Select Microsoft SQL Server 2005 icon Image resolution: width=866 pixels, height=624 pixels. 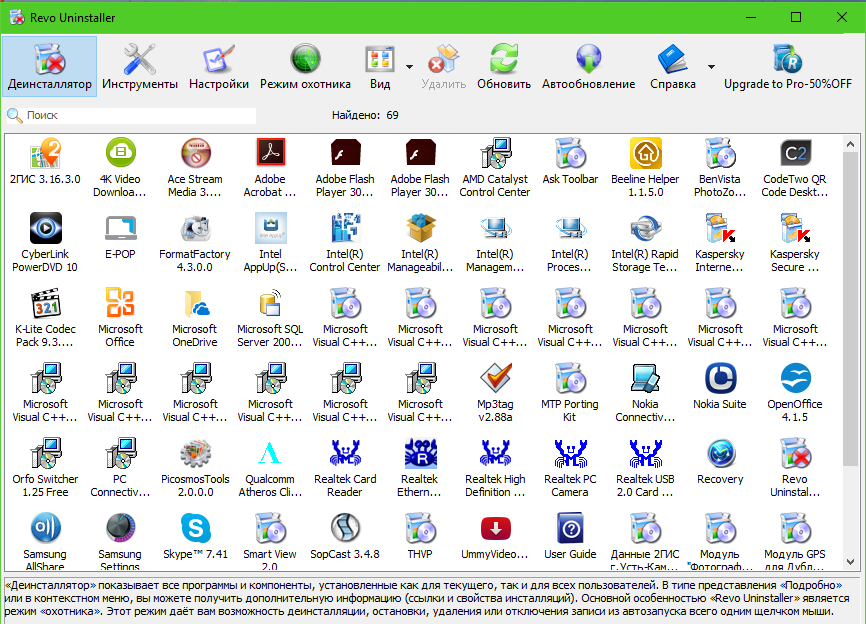tap(271, 303)
